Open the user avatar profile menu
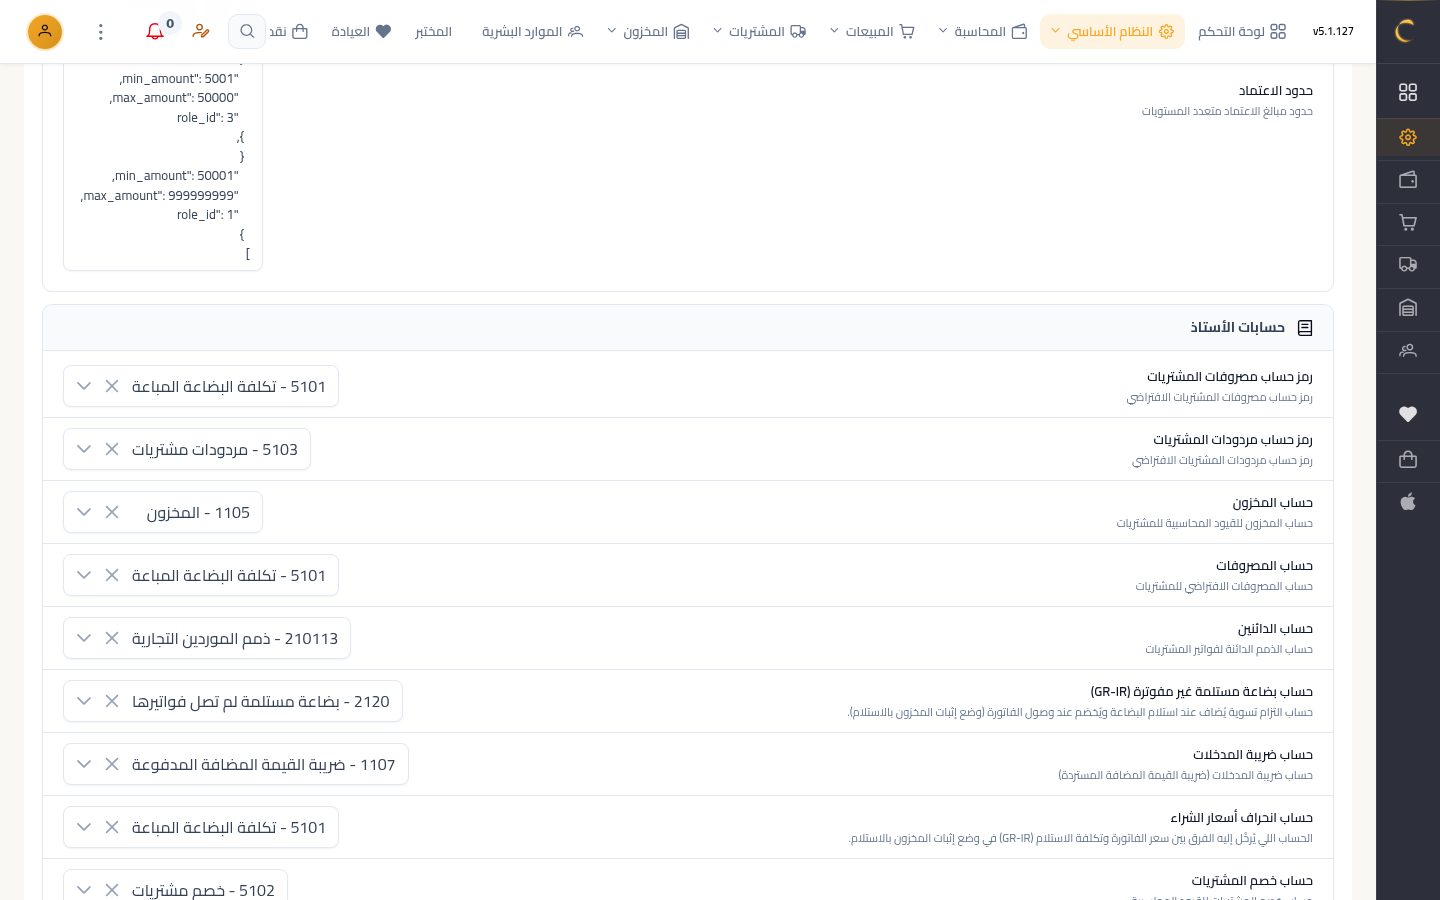The height and width of the screenshot is (900, 1440). pos(45,32)
